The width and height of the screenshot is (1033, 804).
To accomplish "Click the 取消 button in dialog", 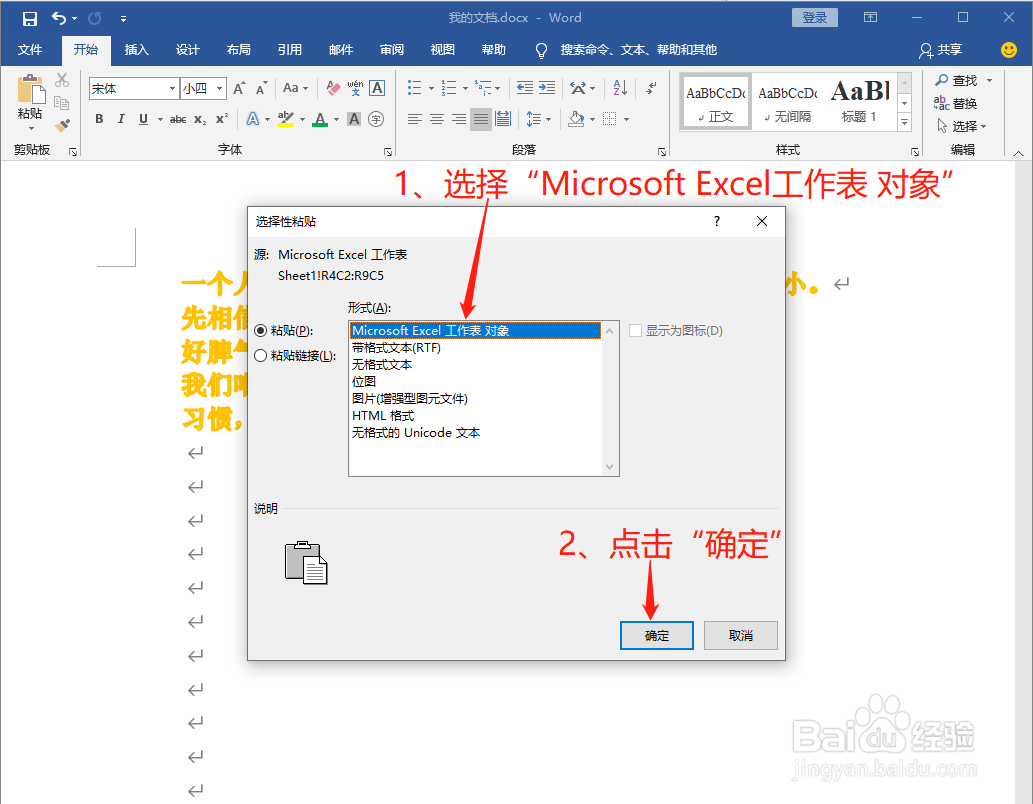I will click(x=741, y=635).
